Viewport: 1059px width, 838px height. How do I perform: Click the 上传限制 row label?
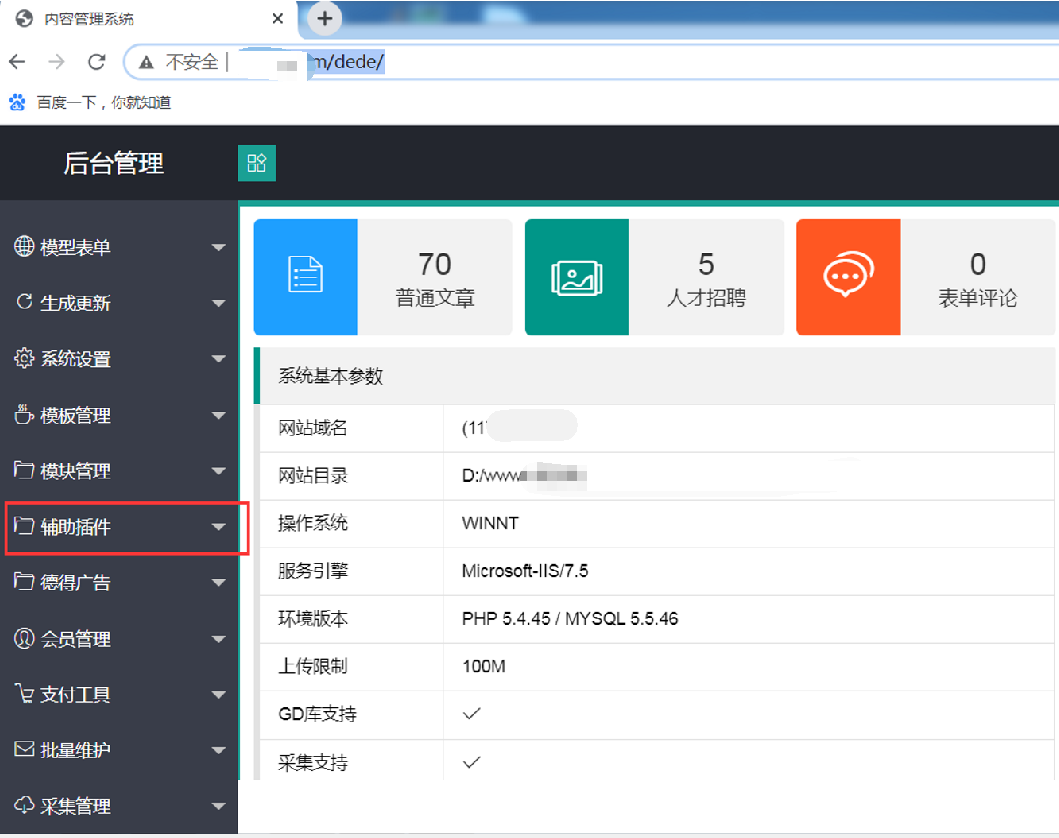point(313,666)
